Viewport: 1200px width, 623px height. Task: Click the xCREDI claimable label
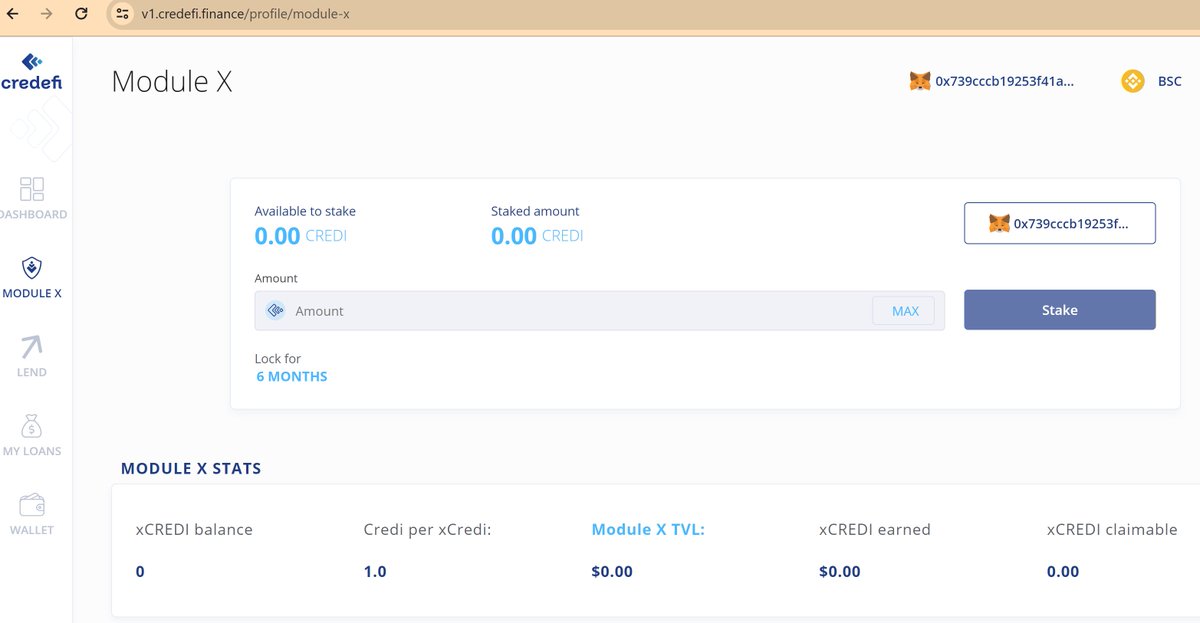click(x=1112, y=530)
